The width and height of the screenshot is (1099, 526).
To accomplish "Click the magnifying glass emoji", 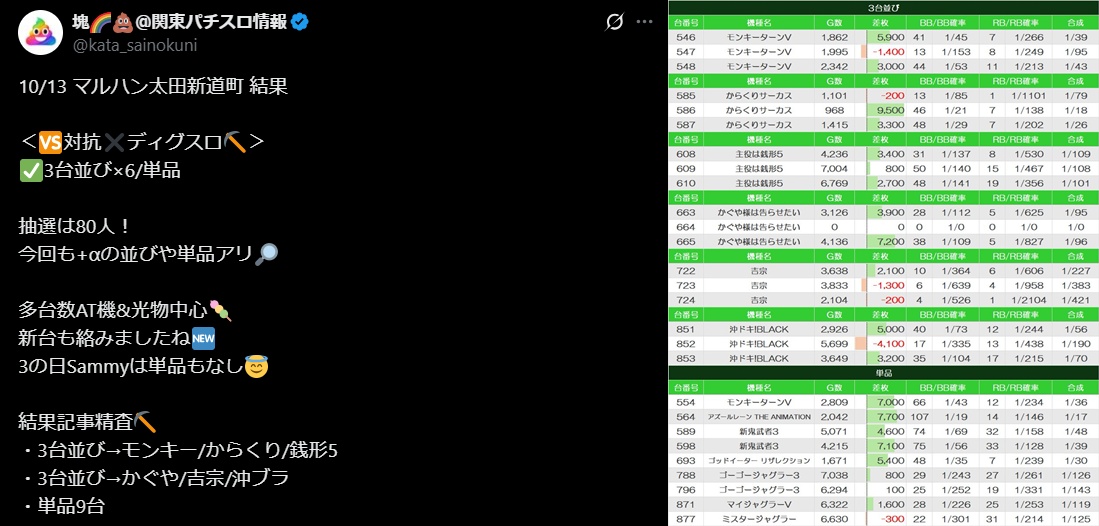I will point(266,255).
